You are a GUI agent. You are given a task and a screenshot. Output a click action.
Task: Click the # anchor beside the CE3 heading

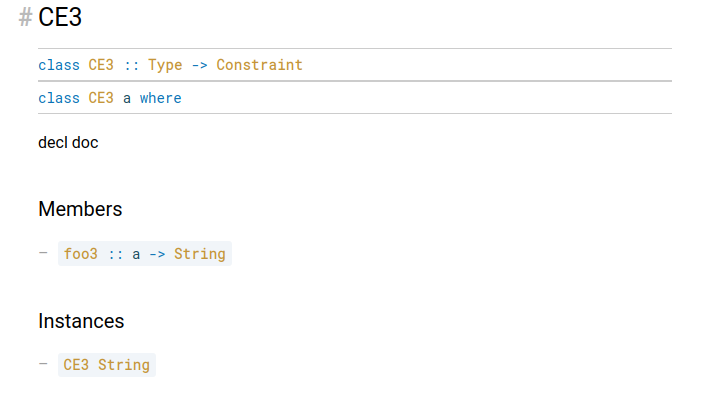(25, 18)
